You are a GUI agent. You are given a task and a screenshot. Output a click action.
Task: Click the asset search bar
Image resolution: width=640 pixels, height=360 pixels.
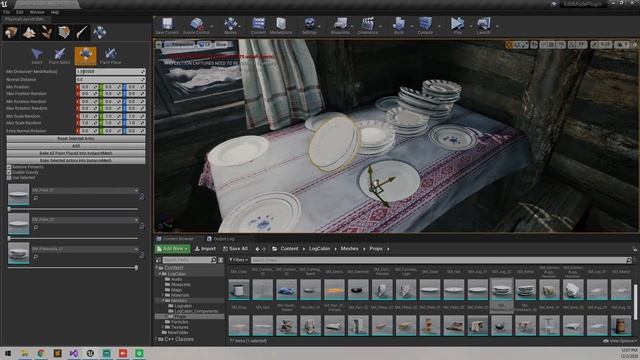pos(441,260)
